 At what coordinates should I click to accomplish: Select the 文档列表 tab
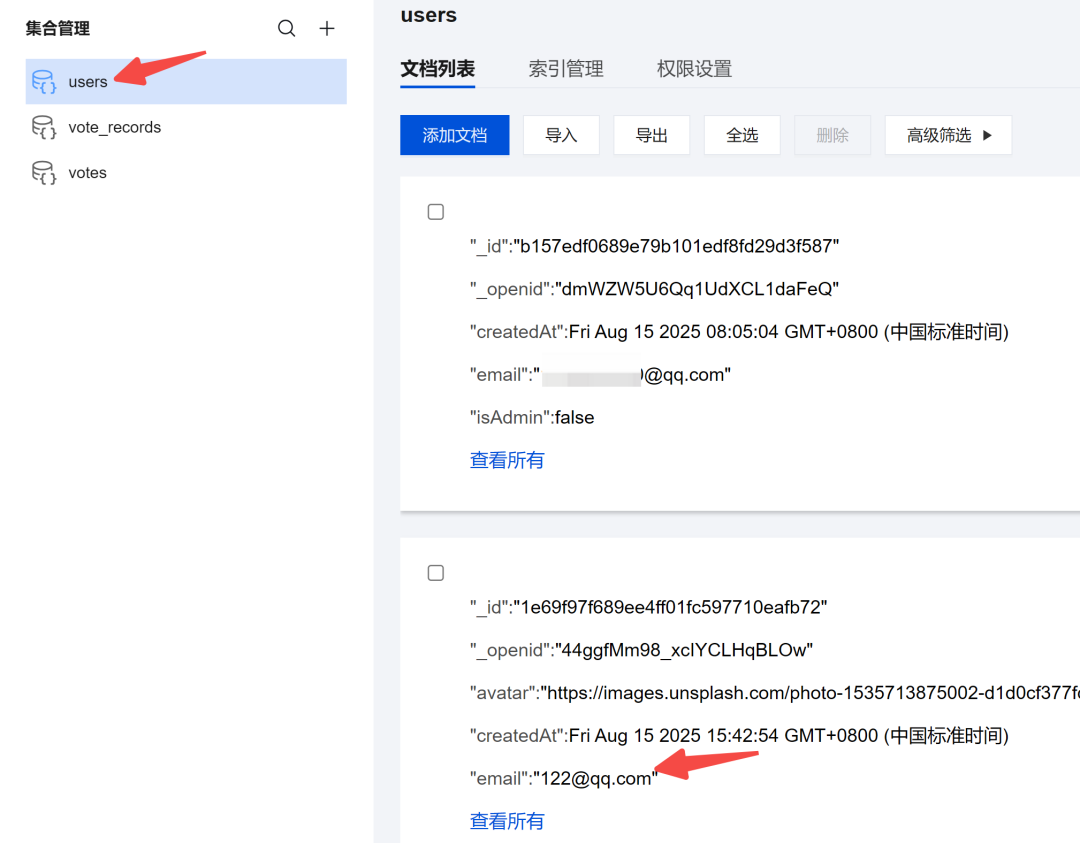click(437, 69)
